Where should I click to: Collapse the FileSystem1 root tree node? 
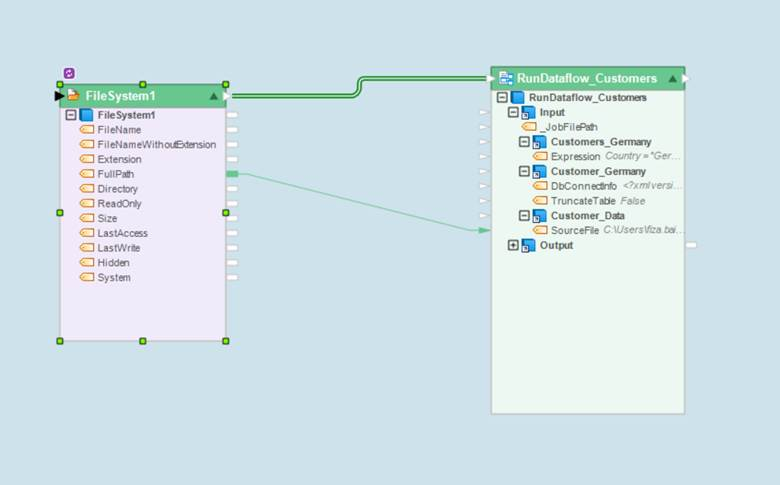(71, 116)
